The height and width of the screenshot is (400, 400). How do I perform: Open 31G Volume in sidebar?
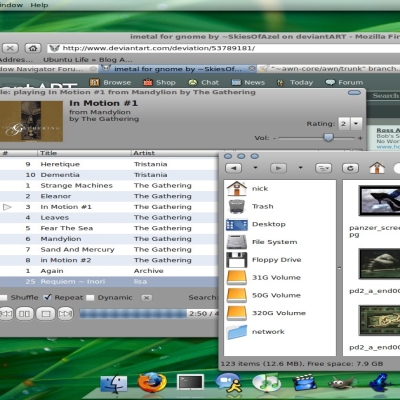click(264, 277)
